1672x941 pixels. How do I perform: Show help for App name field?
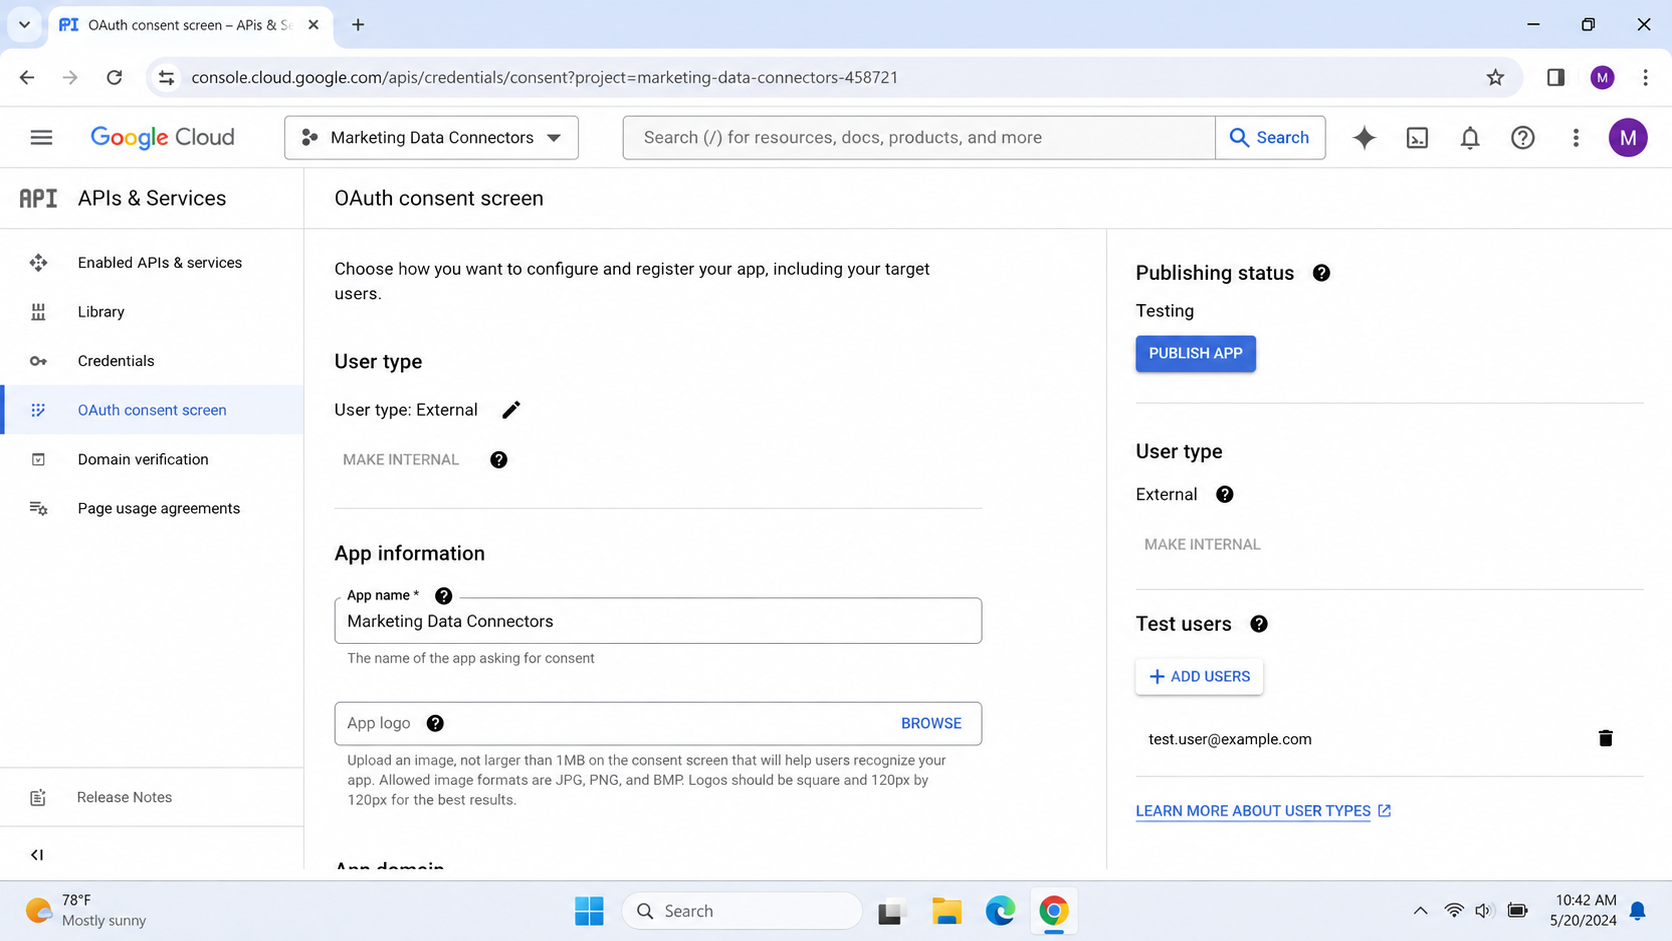pos(444,596)
